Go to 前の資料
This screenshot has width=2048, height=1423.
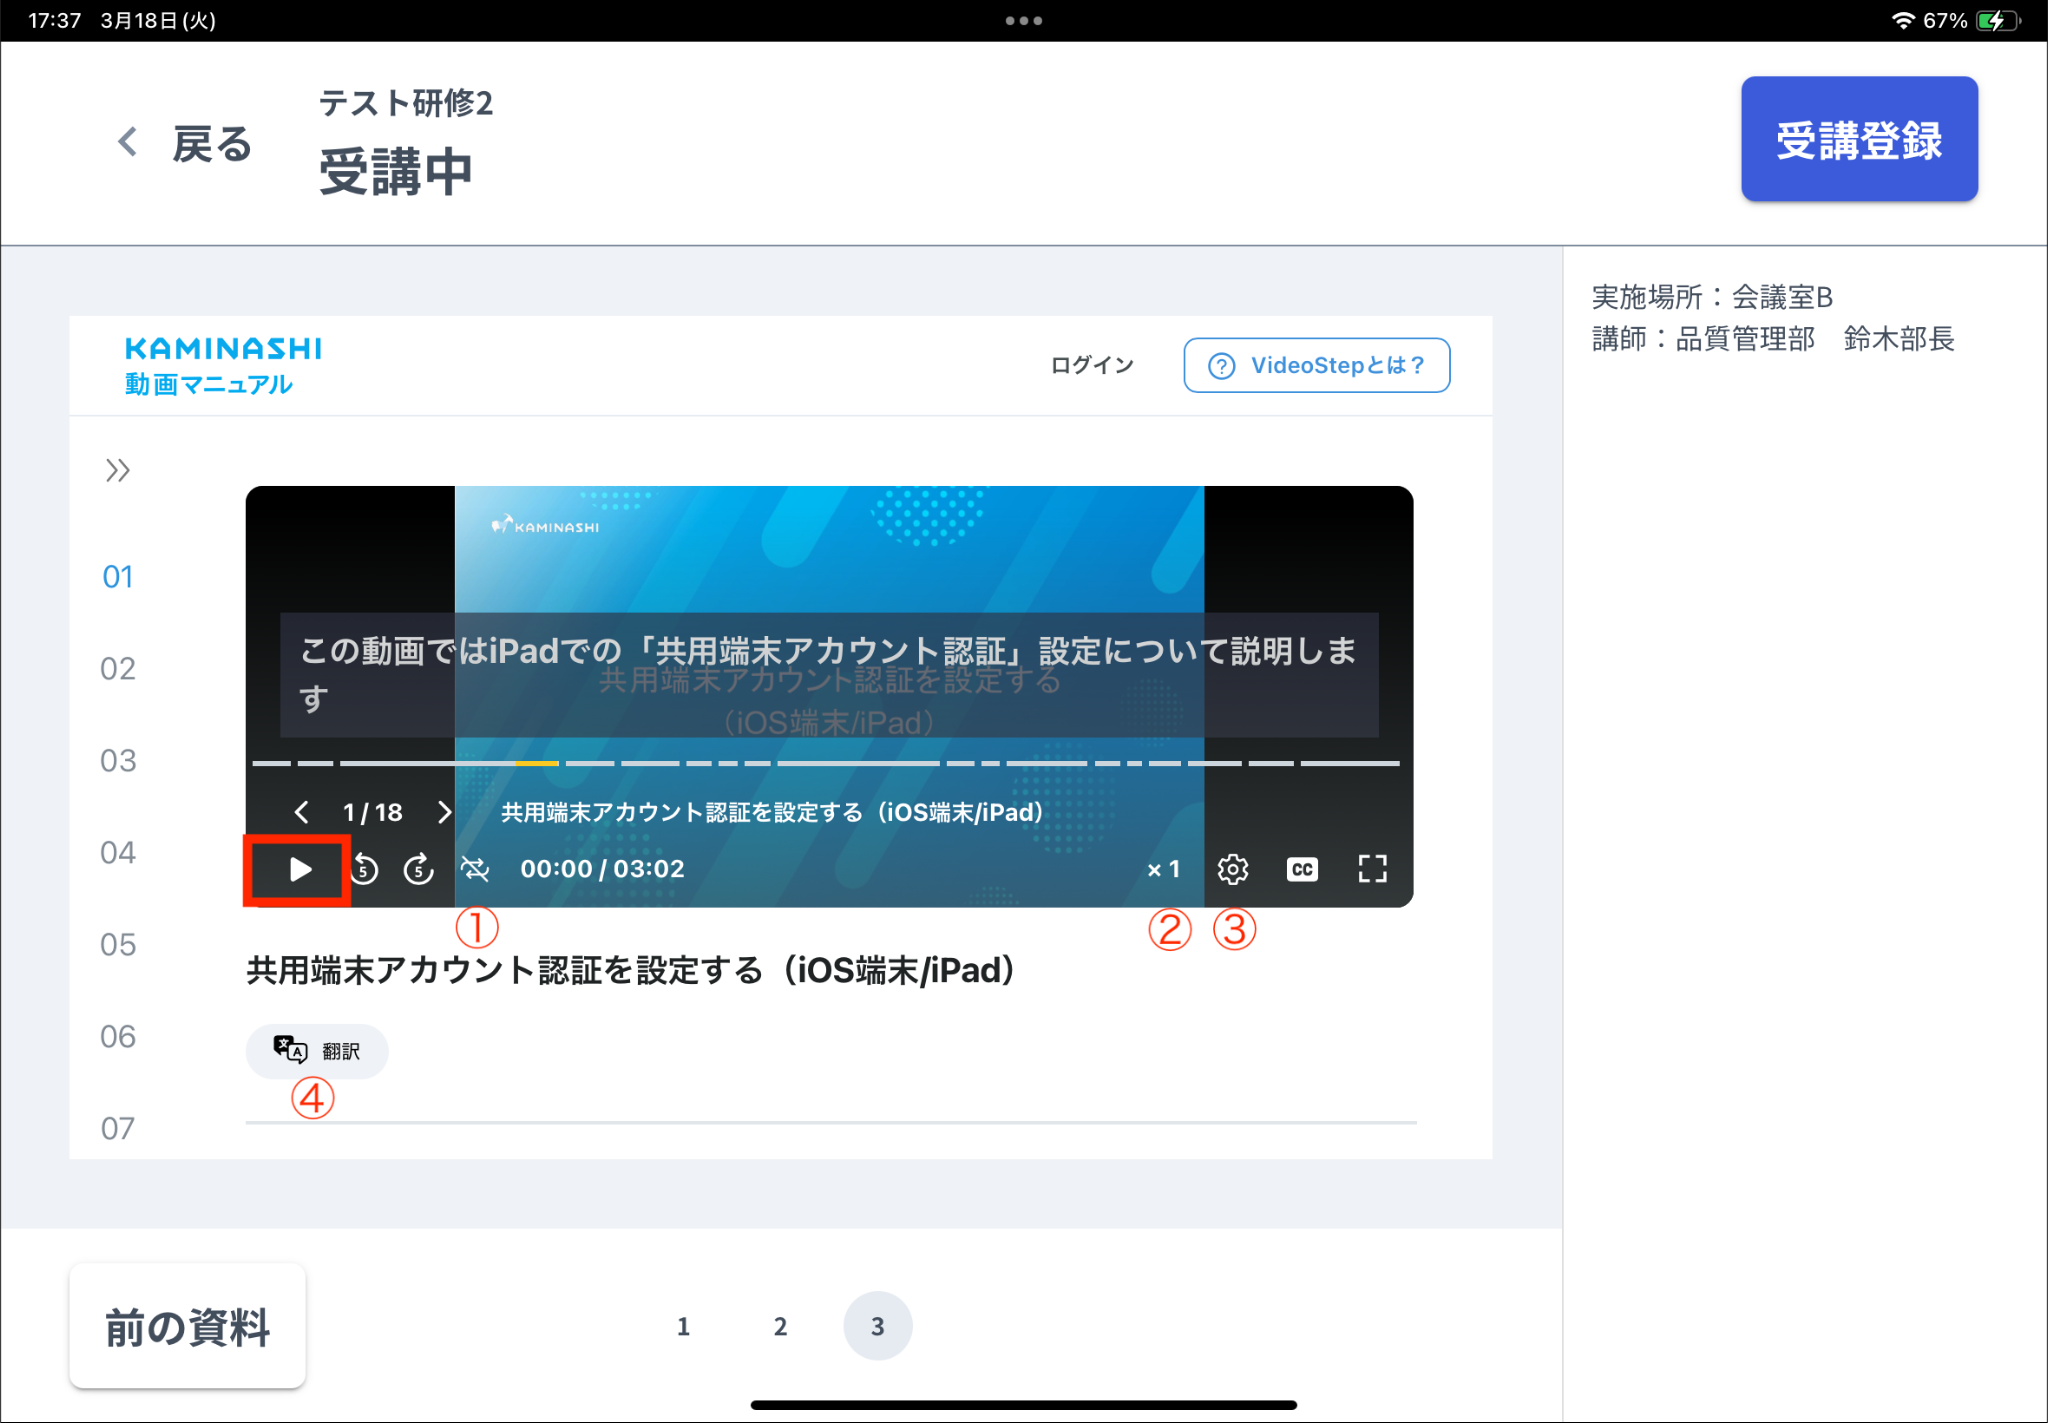(188, 1326)
